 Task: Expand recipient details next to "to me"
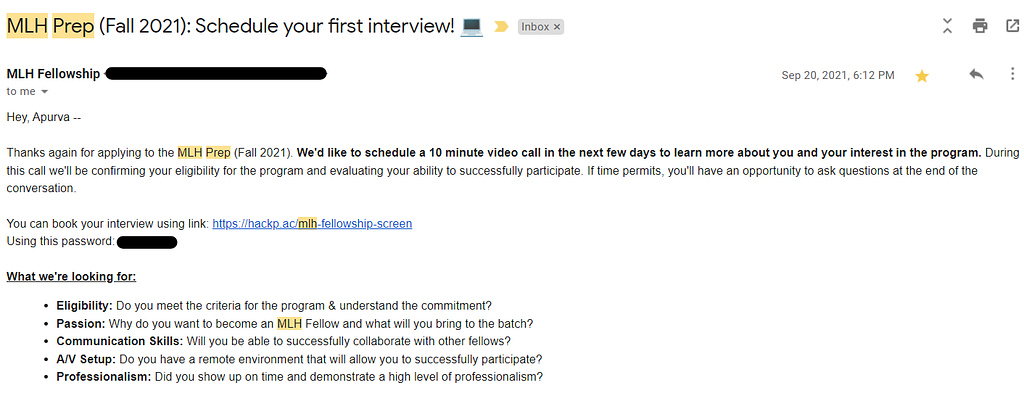tap(44, 91)
